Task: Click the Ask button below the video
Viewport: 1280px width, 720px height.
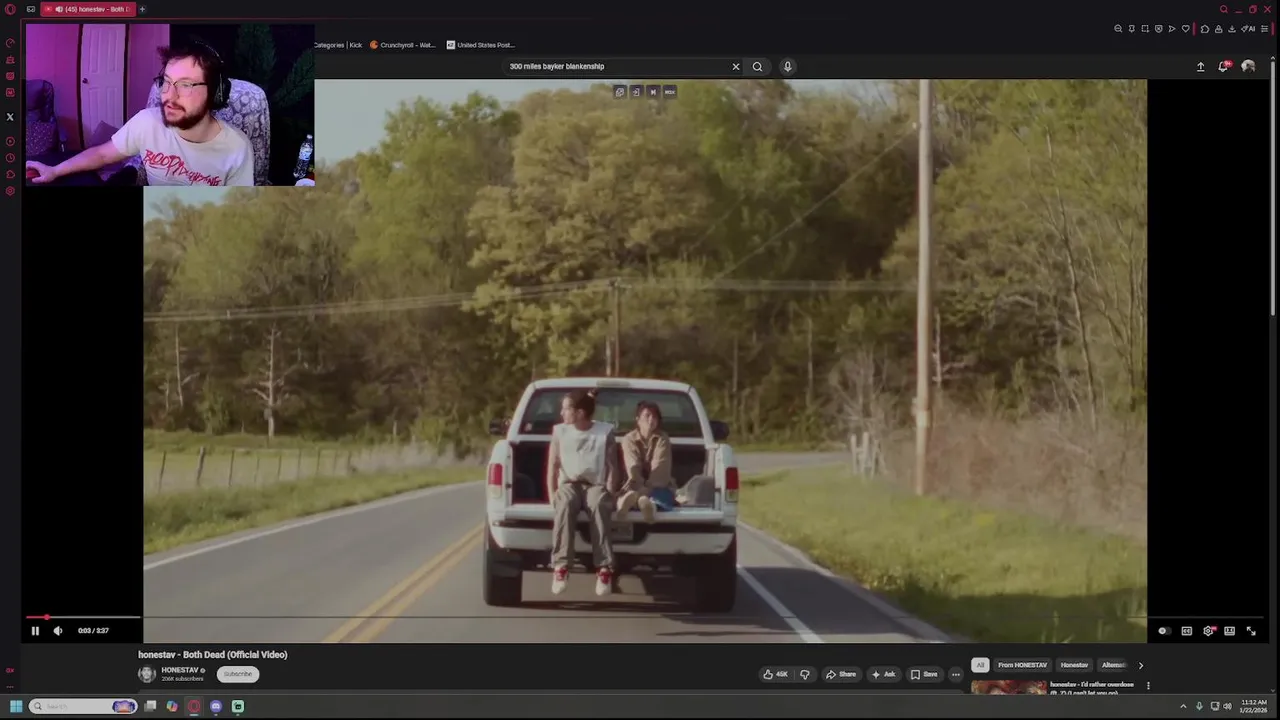Action: (883, 674)
